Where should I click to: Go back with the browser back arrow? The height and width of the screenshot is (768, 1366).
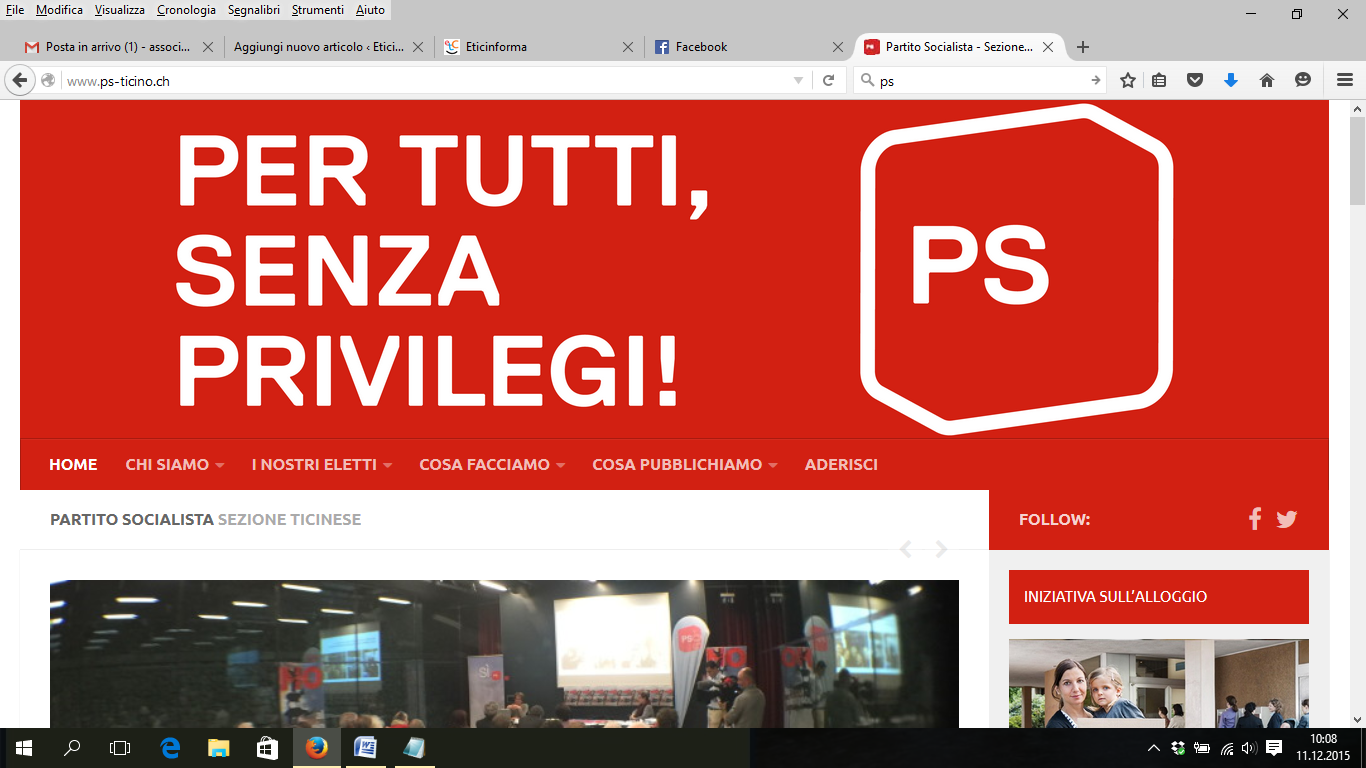coord(20,80)
